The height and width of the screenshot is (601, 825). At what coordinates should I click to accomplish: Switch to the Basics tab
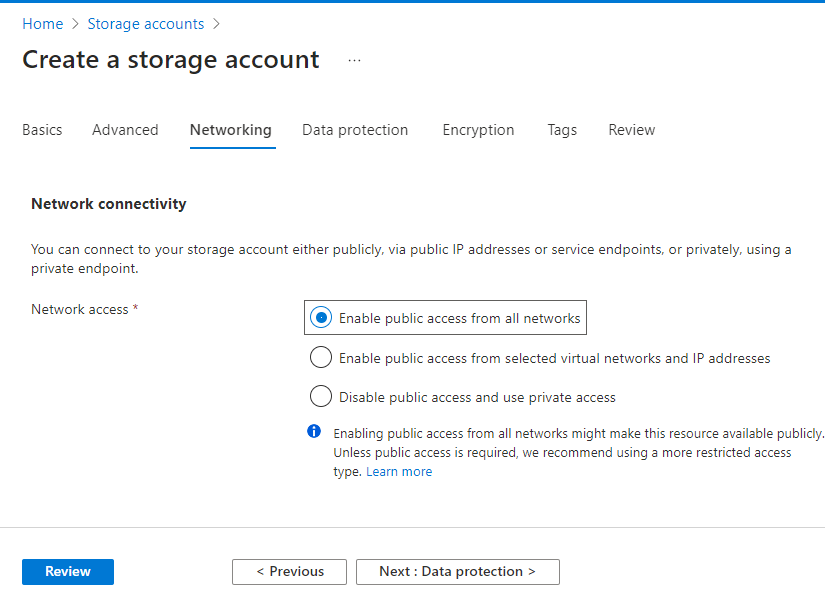tap(42, 130)
